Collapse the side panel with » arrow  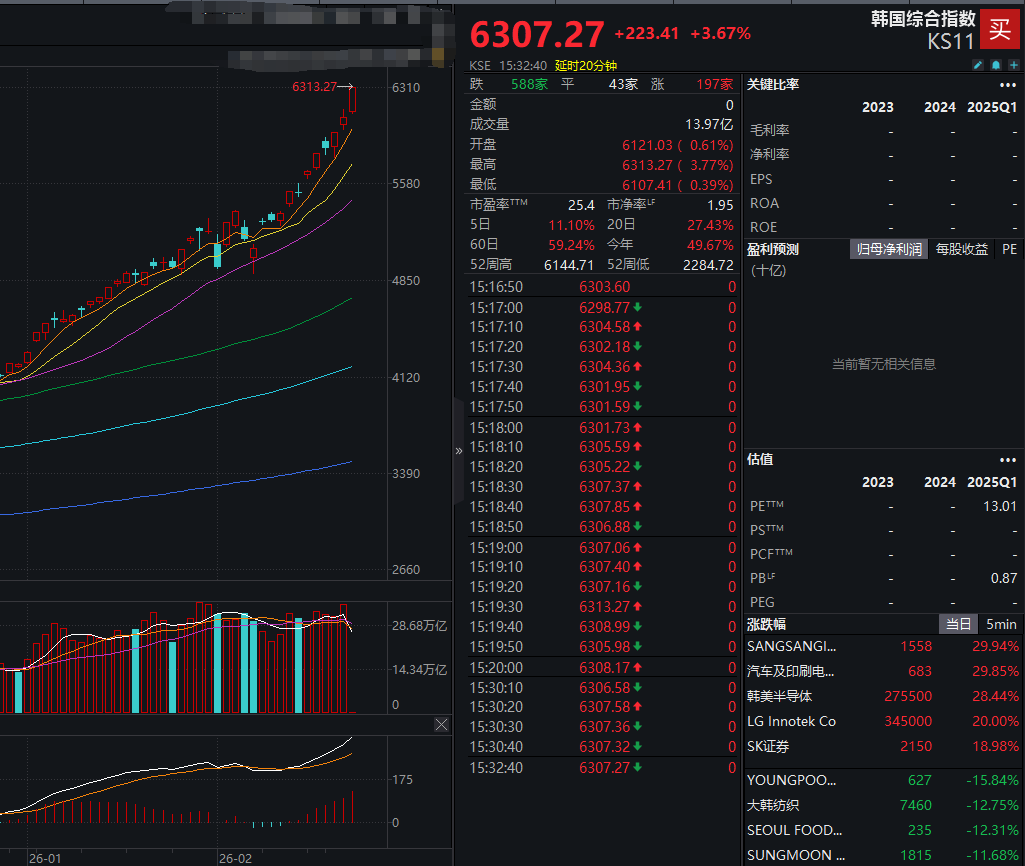(x=459, y=451)
